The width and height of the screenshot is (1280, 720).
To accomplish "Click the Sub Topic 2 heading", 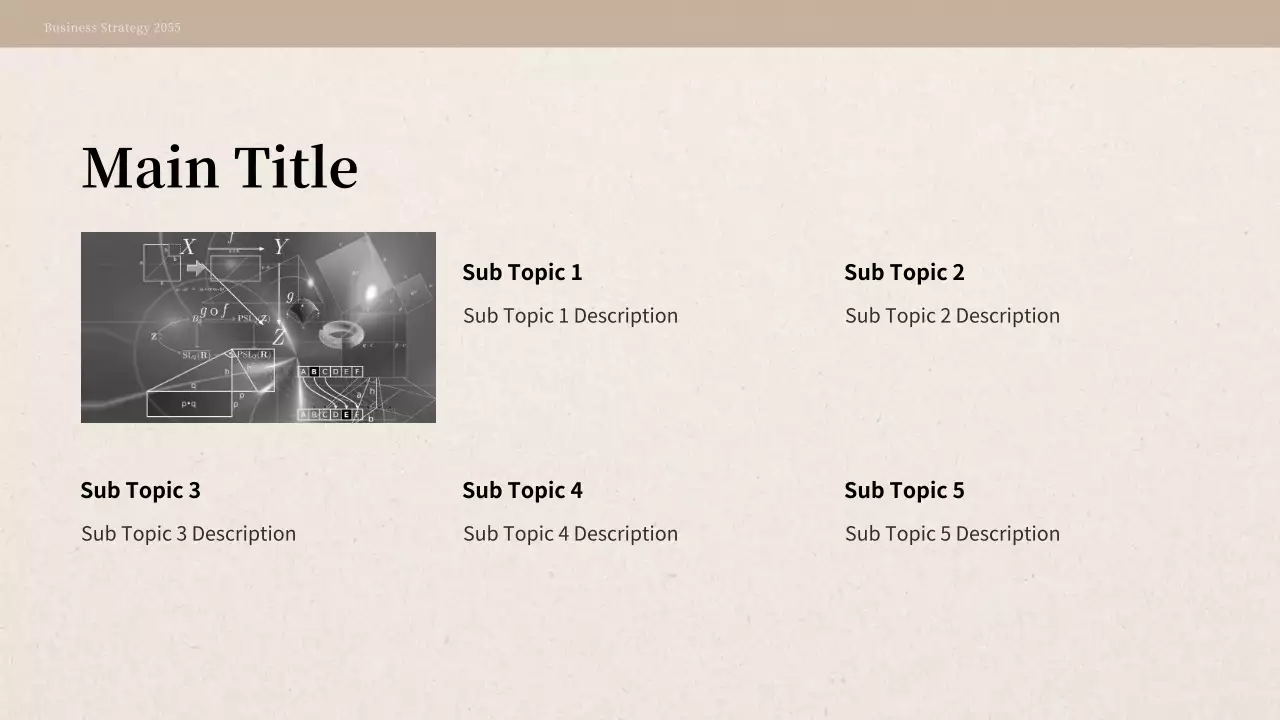I will tap(904, 272).
